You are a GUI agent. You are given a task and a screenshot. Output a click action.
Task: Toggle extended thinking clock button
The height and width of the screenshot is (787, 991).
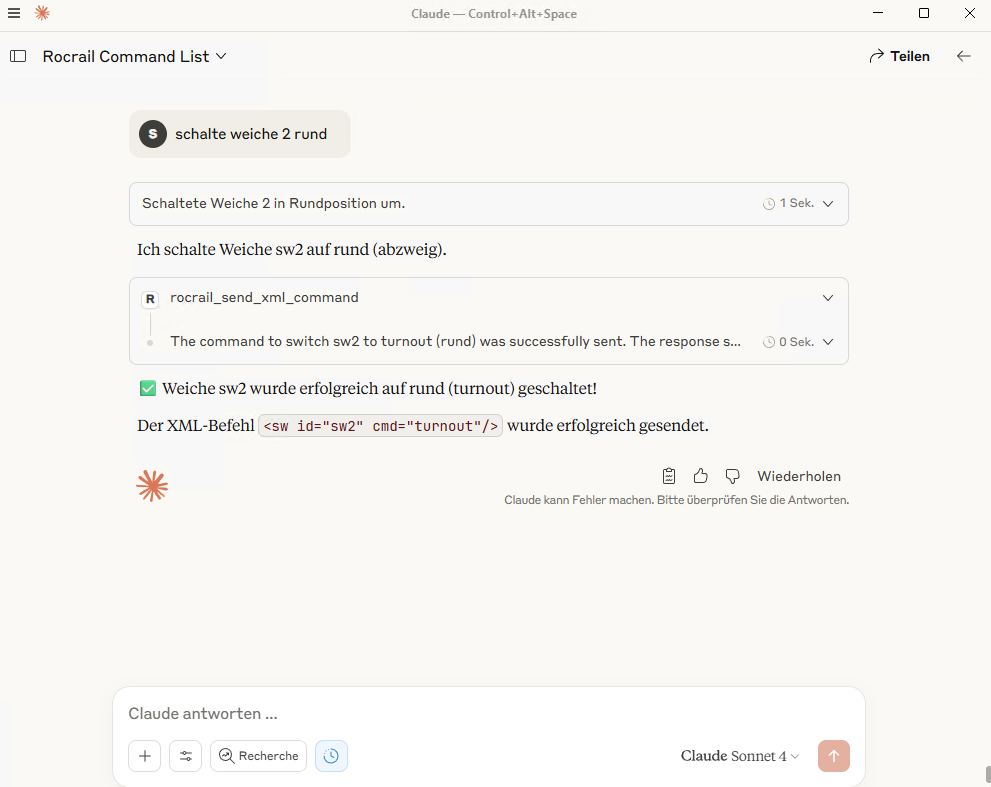pos(331,756)
